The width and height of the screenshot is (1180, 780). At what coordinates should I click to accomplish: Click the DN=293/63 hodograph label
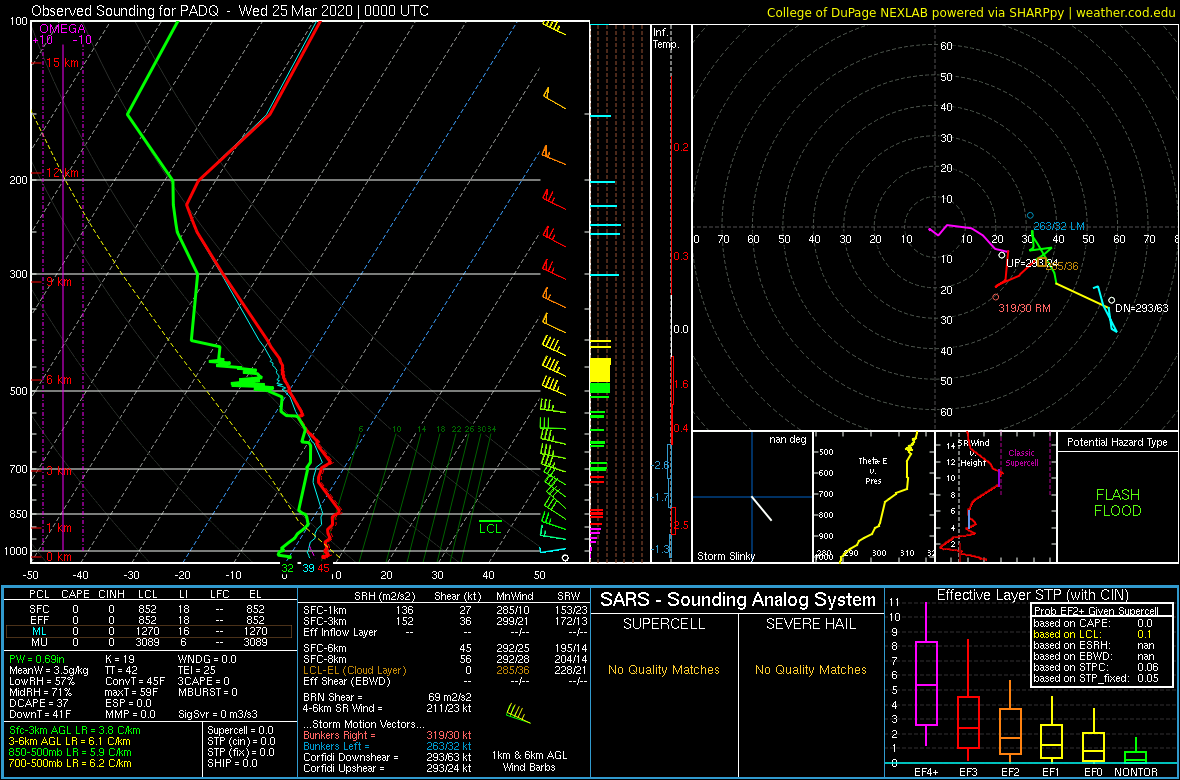click(x=1140, y=308)
